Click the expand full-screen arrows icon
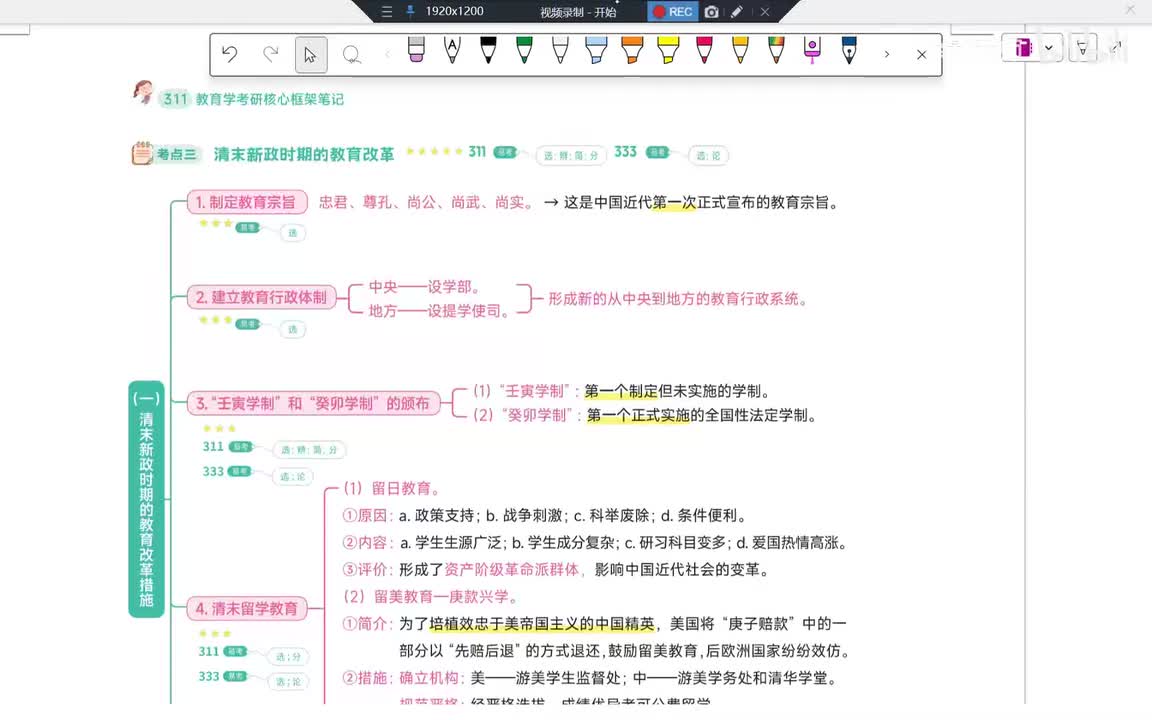 [x=1116, y=47]
